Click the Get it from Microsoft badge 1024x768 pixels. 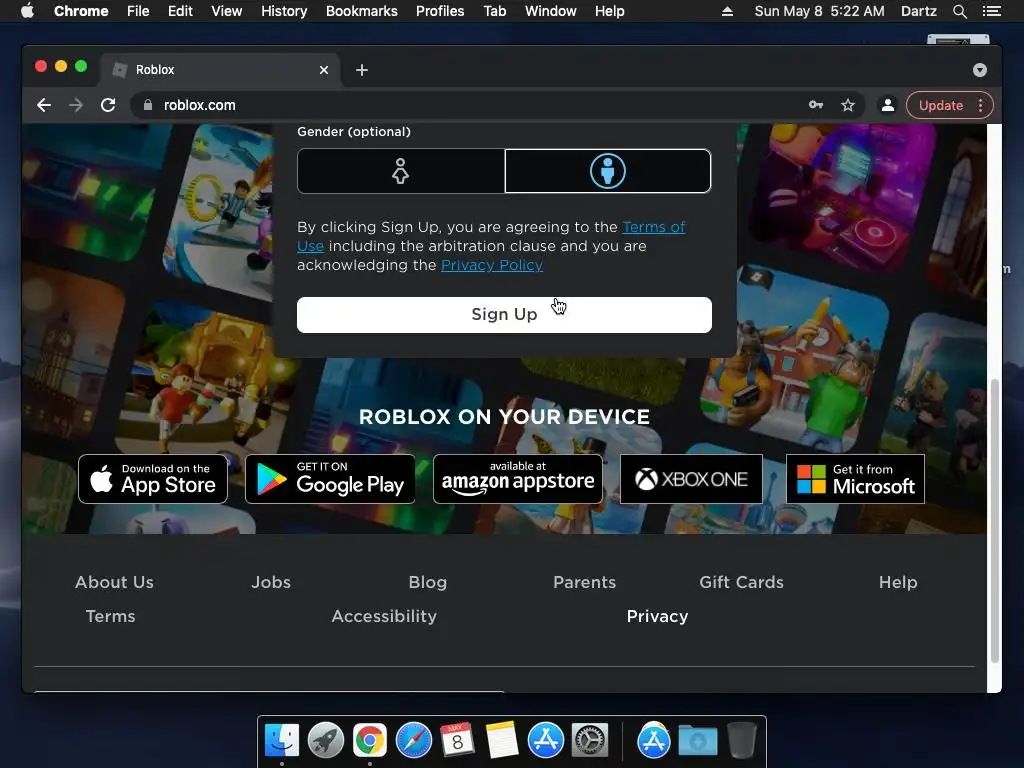(855, 479)
